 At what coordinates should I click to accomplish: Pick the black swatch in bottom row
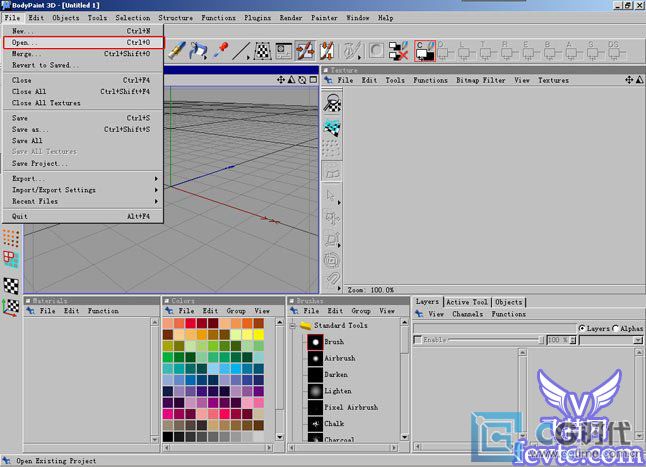(168, 437)
